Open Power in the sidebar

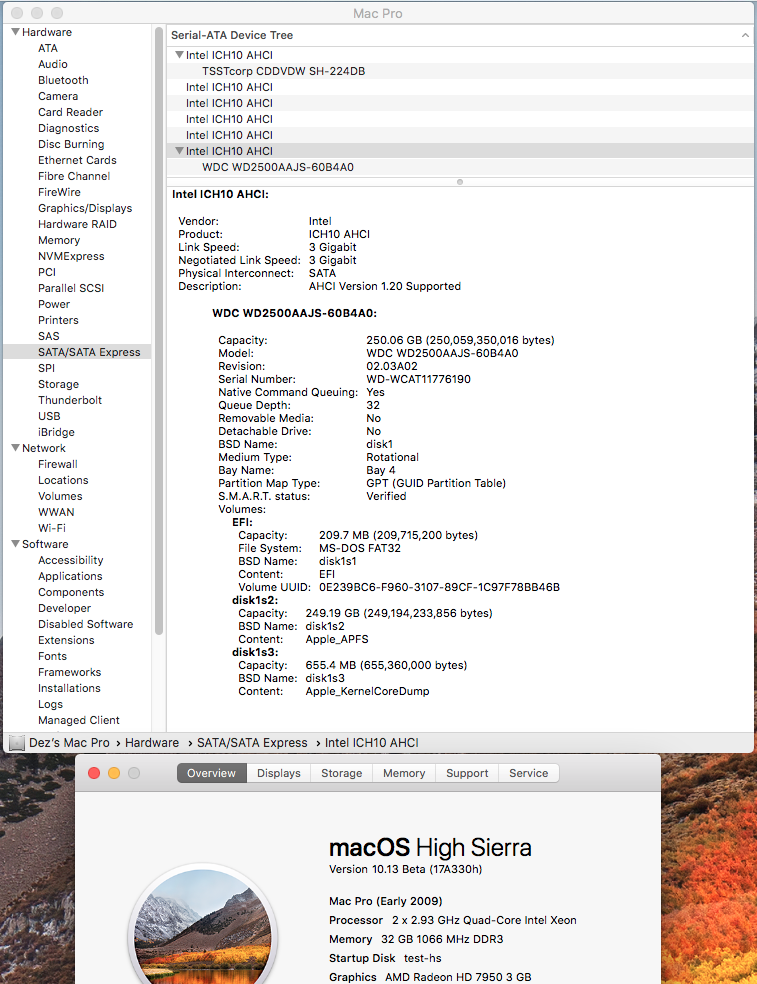(x=54, y=304)
